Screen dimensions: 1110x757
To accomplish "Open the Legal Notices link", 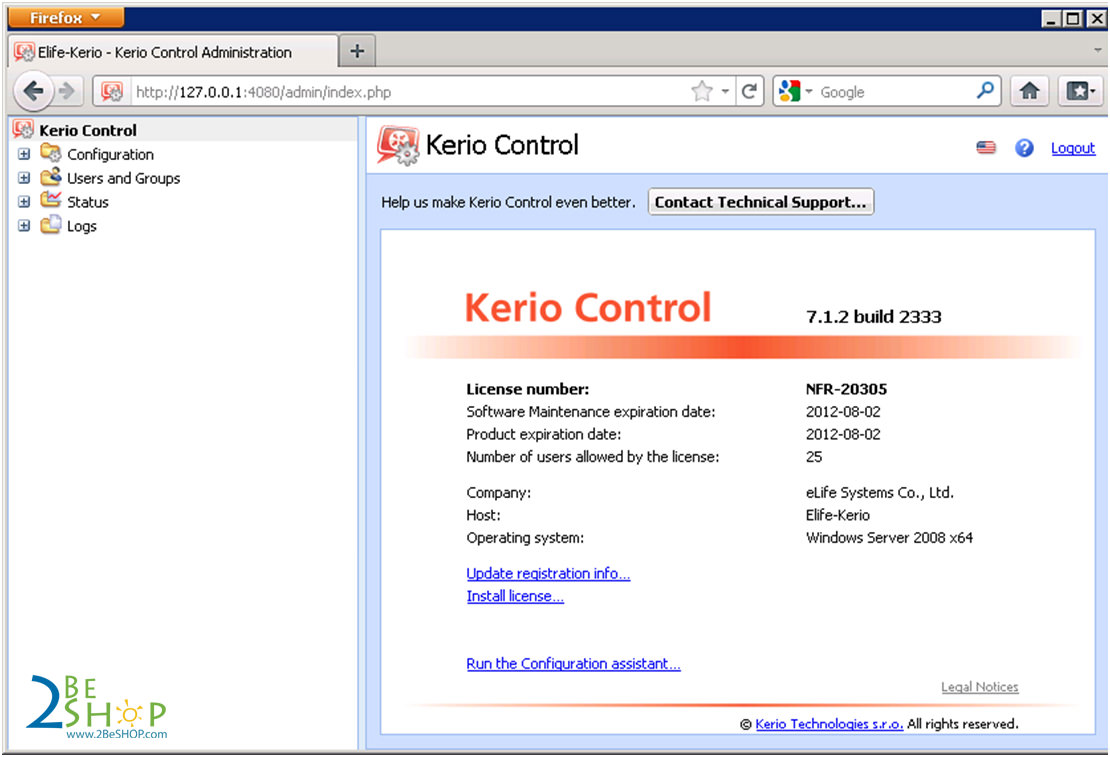I will (980, 687).
